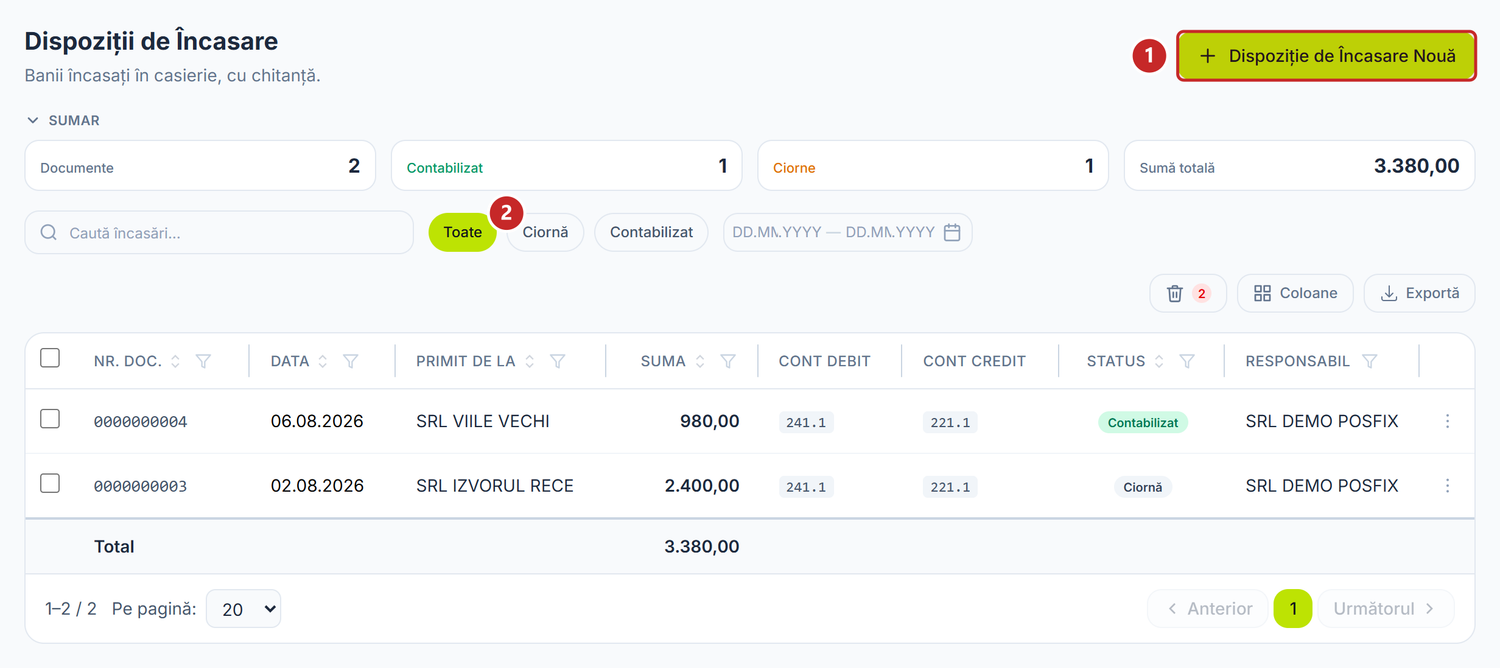1500x668 pixels.
Task: Select the Contabilizat filter tab
Action: (651, 232)
